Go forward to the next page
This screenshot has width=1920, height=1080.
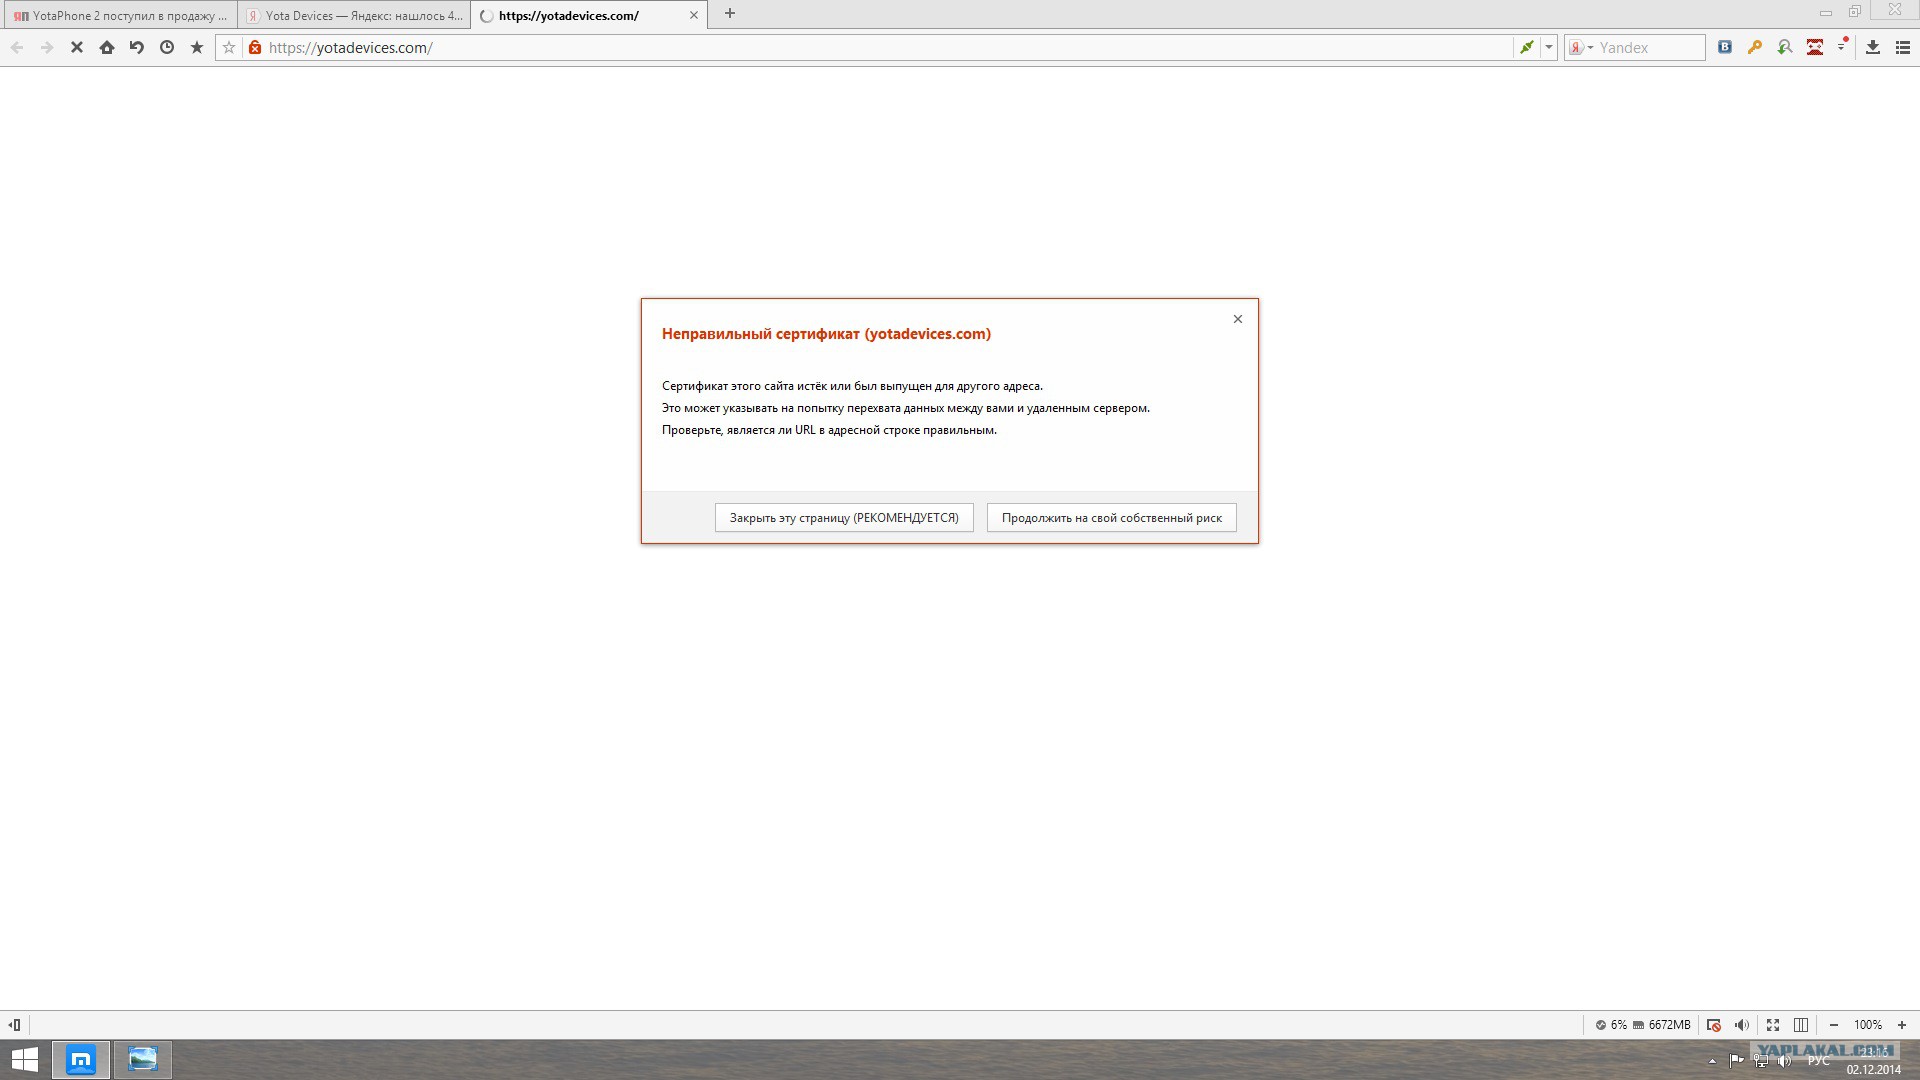click(x=47, y=47)
